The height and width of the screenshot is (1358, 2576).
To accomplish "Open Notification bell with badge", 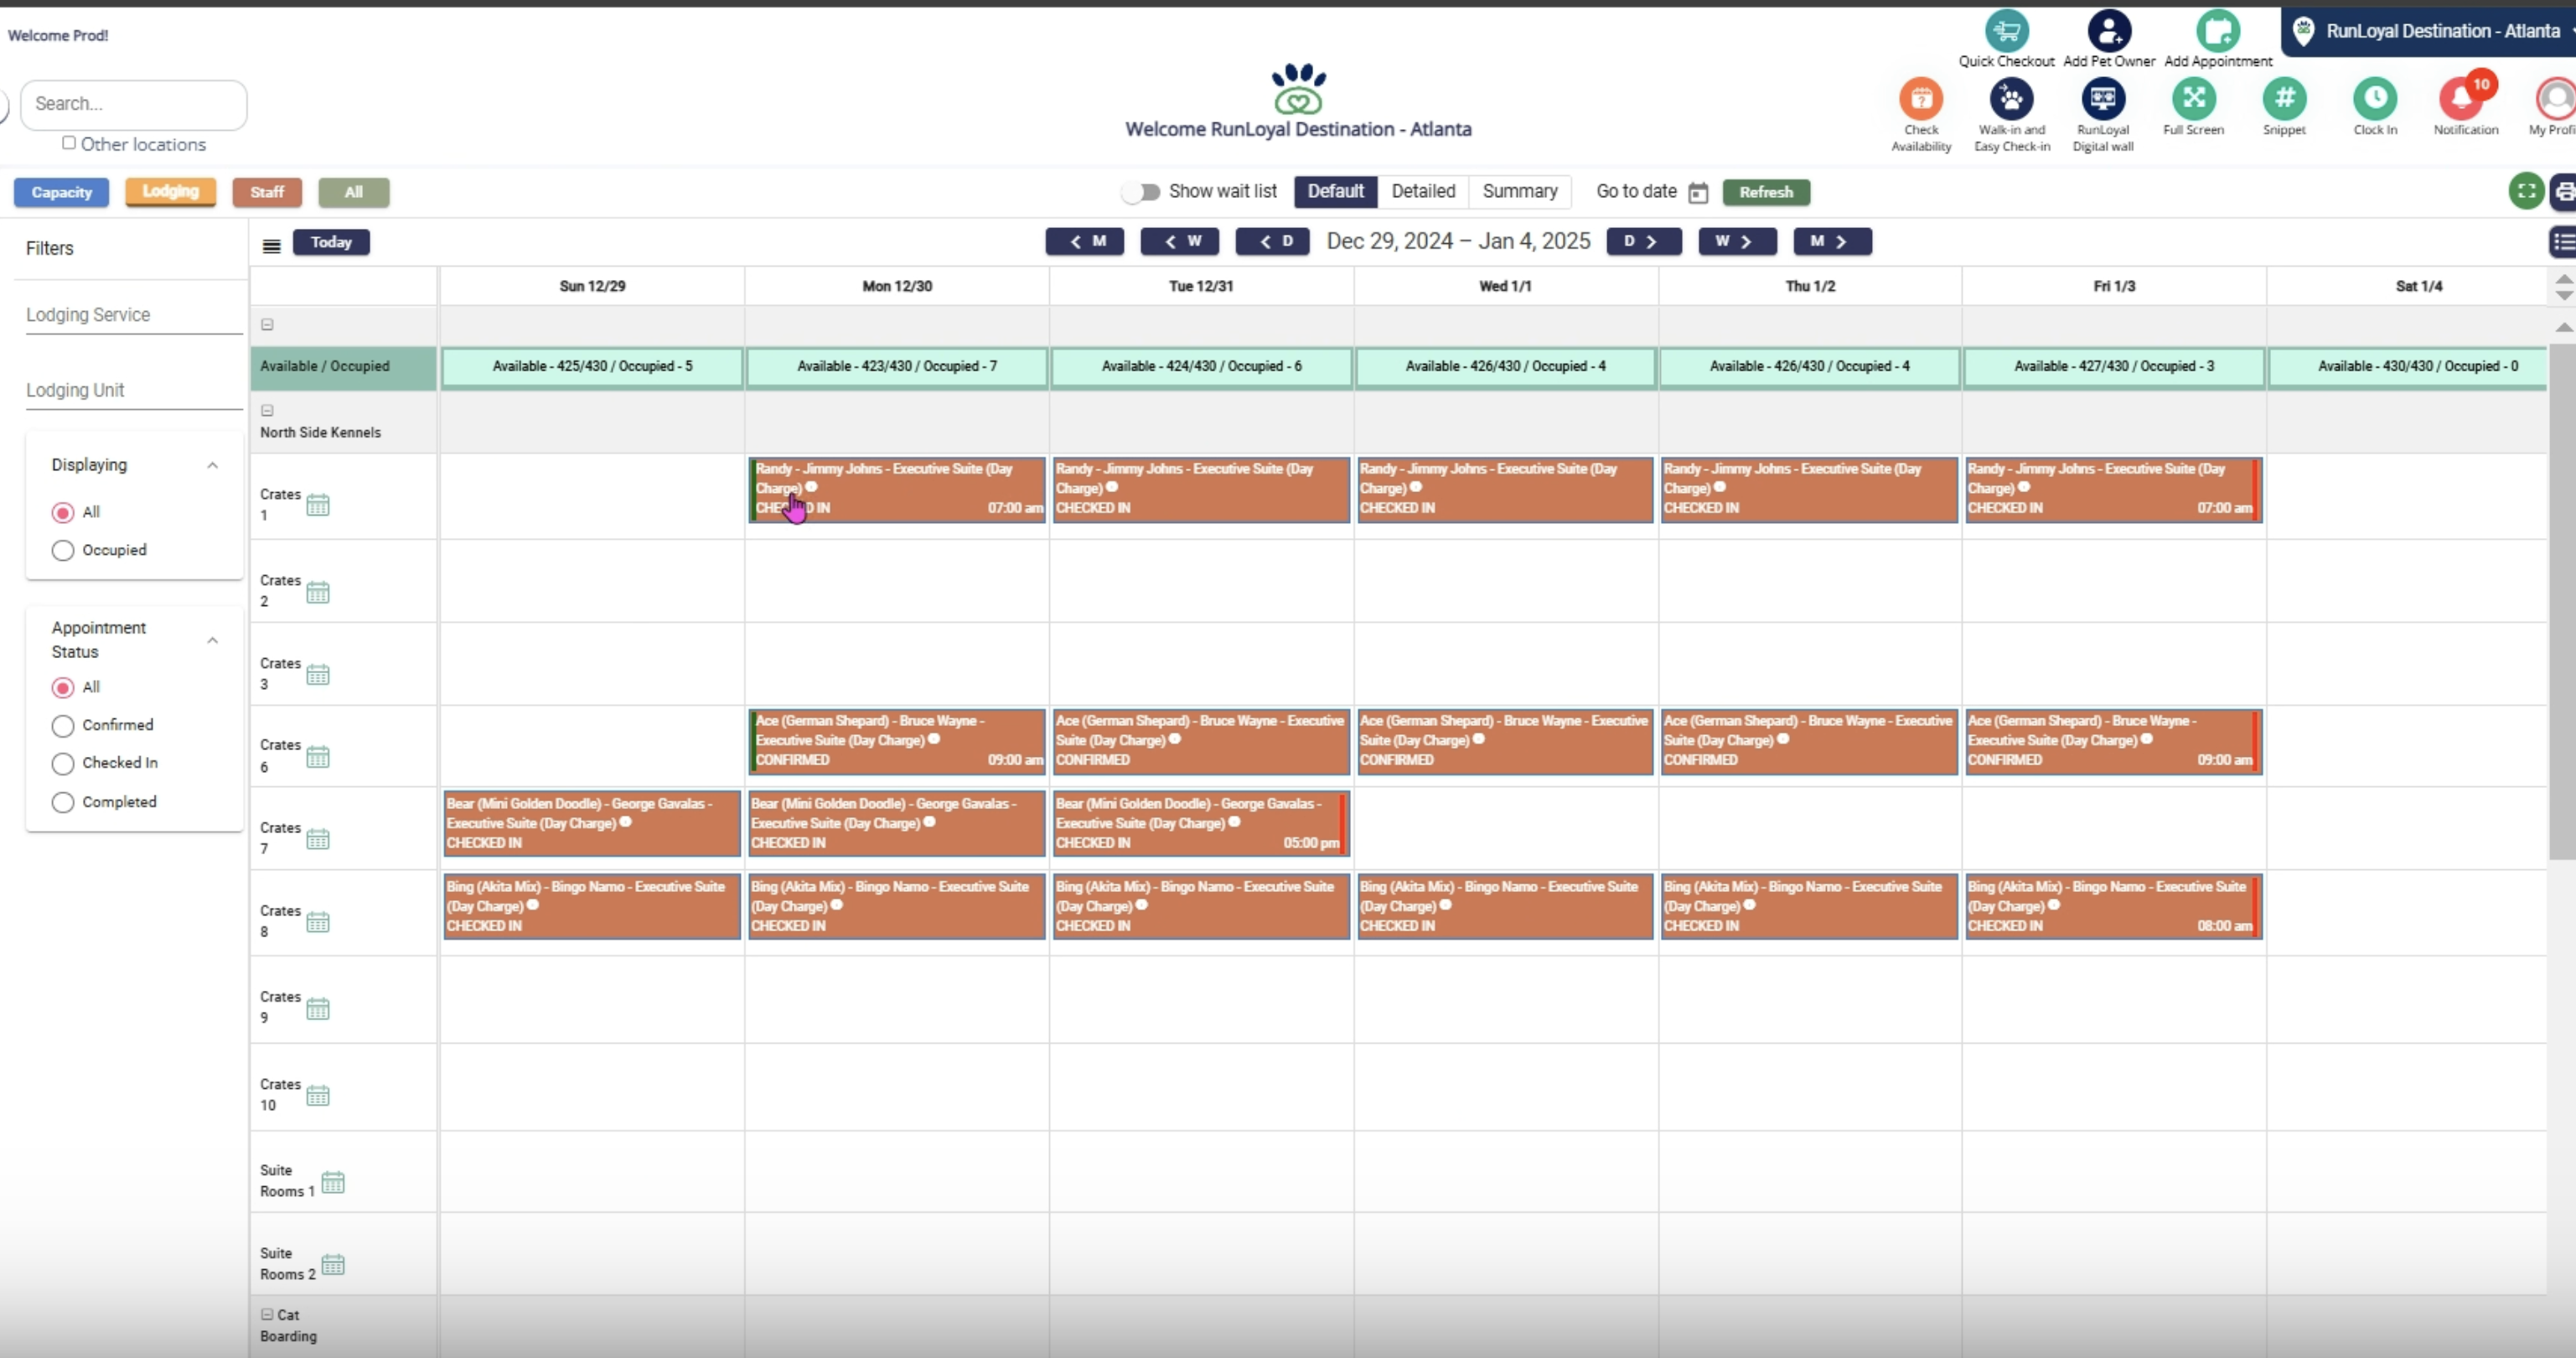I will [x=2463, y=99].
